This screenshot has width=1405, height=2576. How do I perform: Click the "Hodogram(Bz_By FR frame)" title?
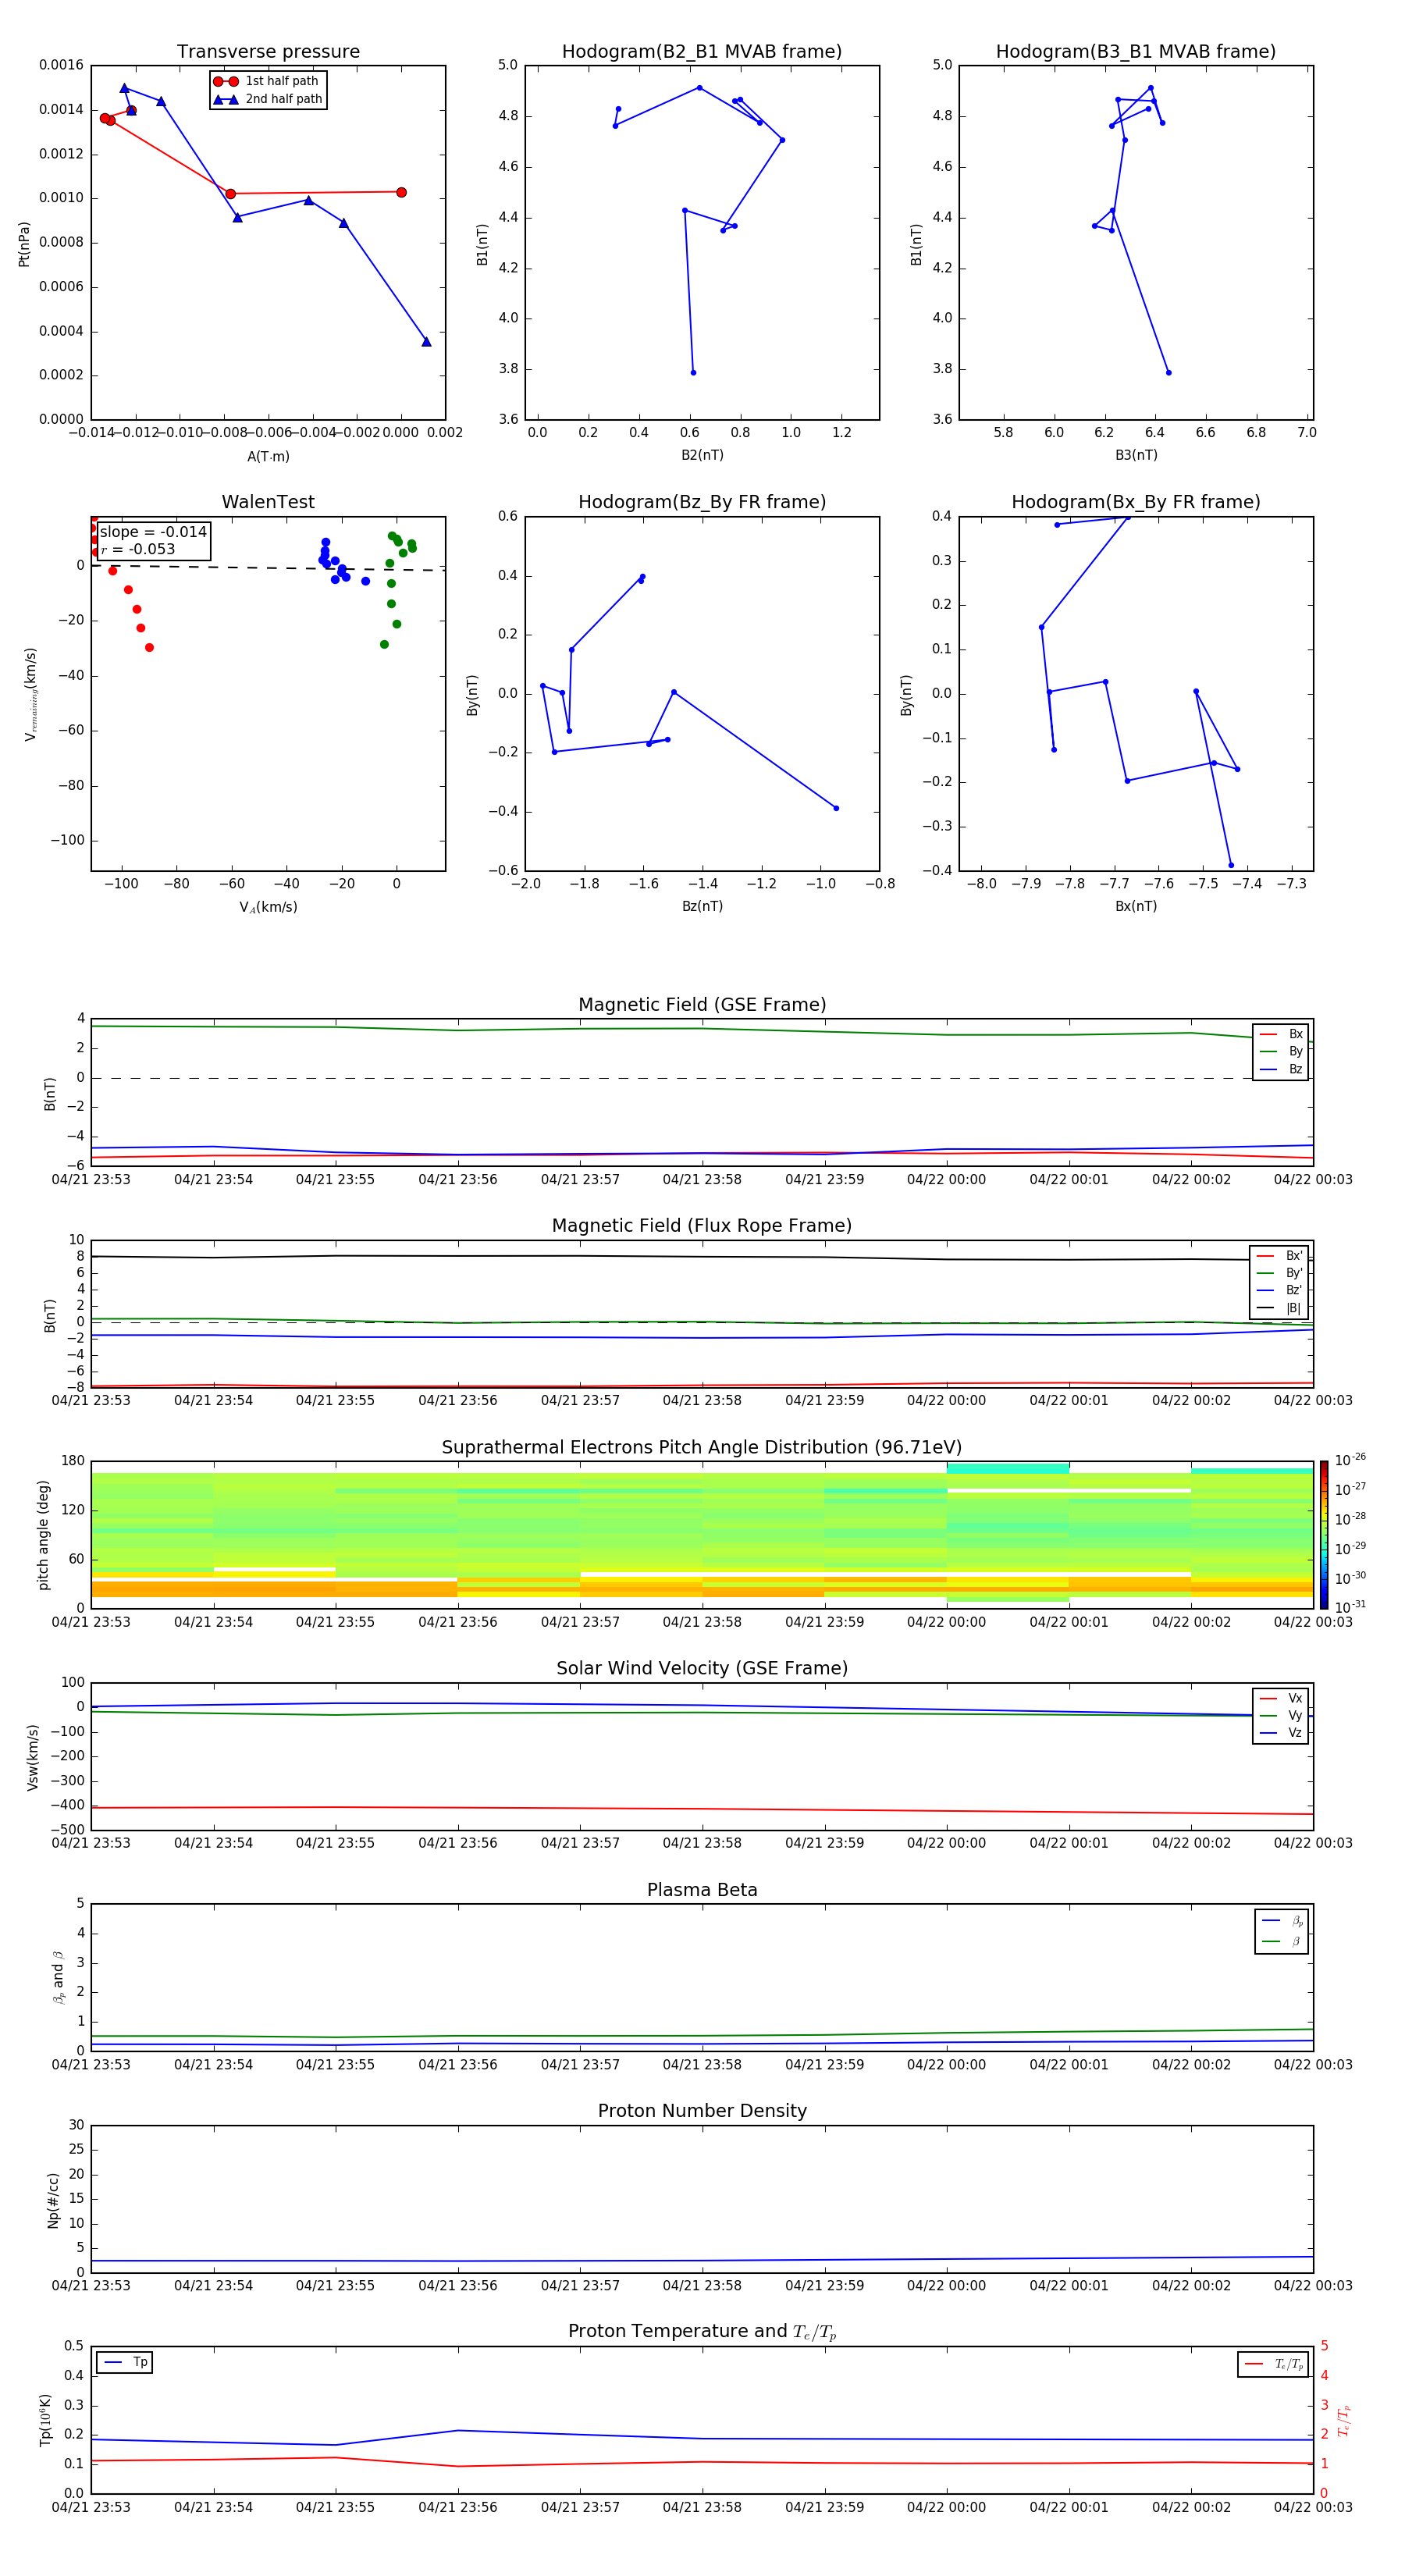pyautogui.click(x=702, y=502)
